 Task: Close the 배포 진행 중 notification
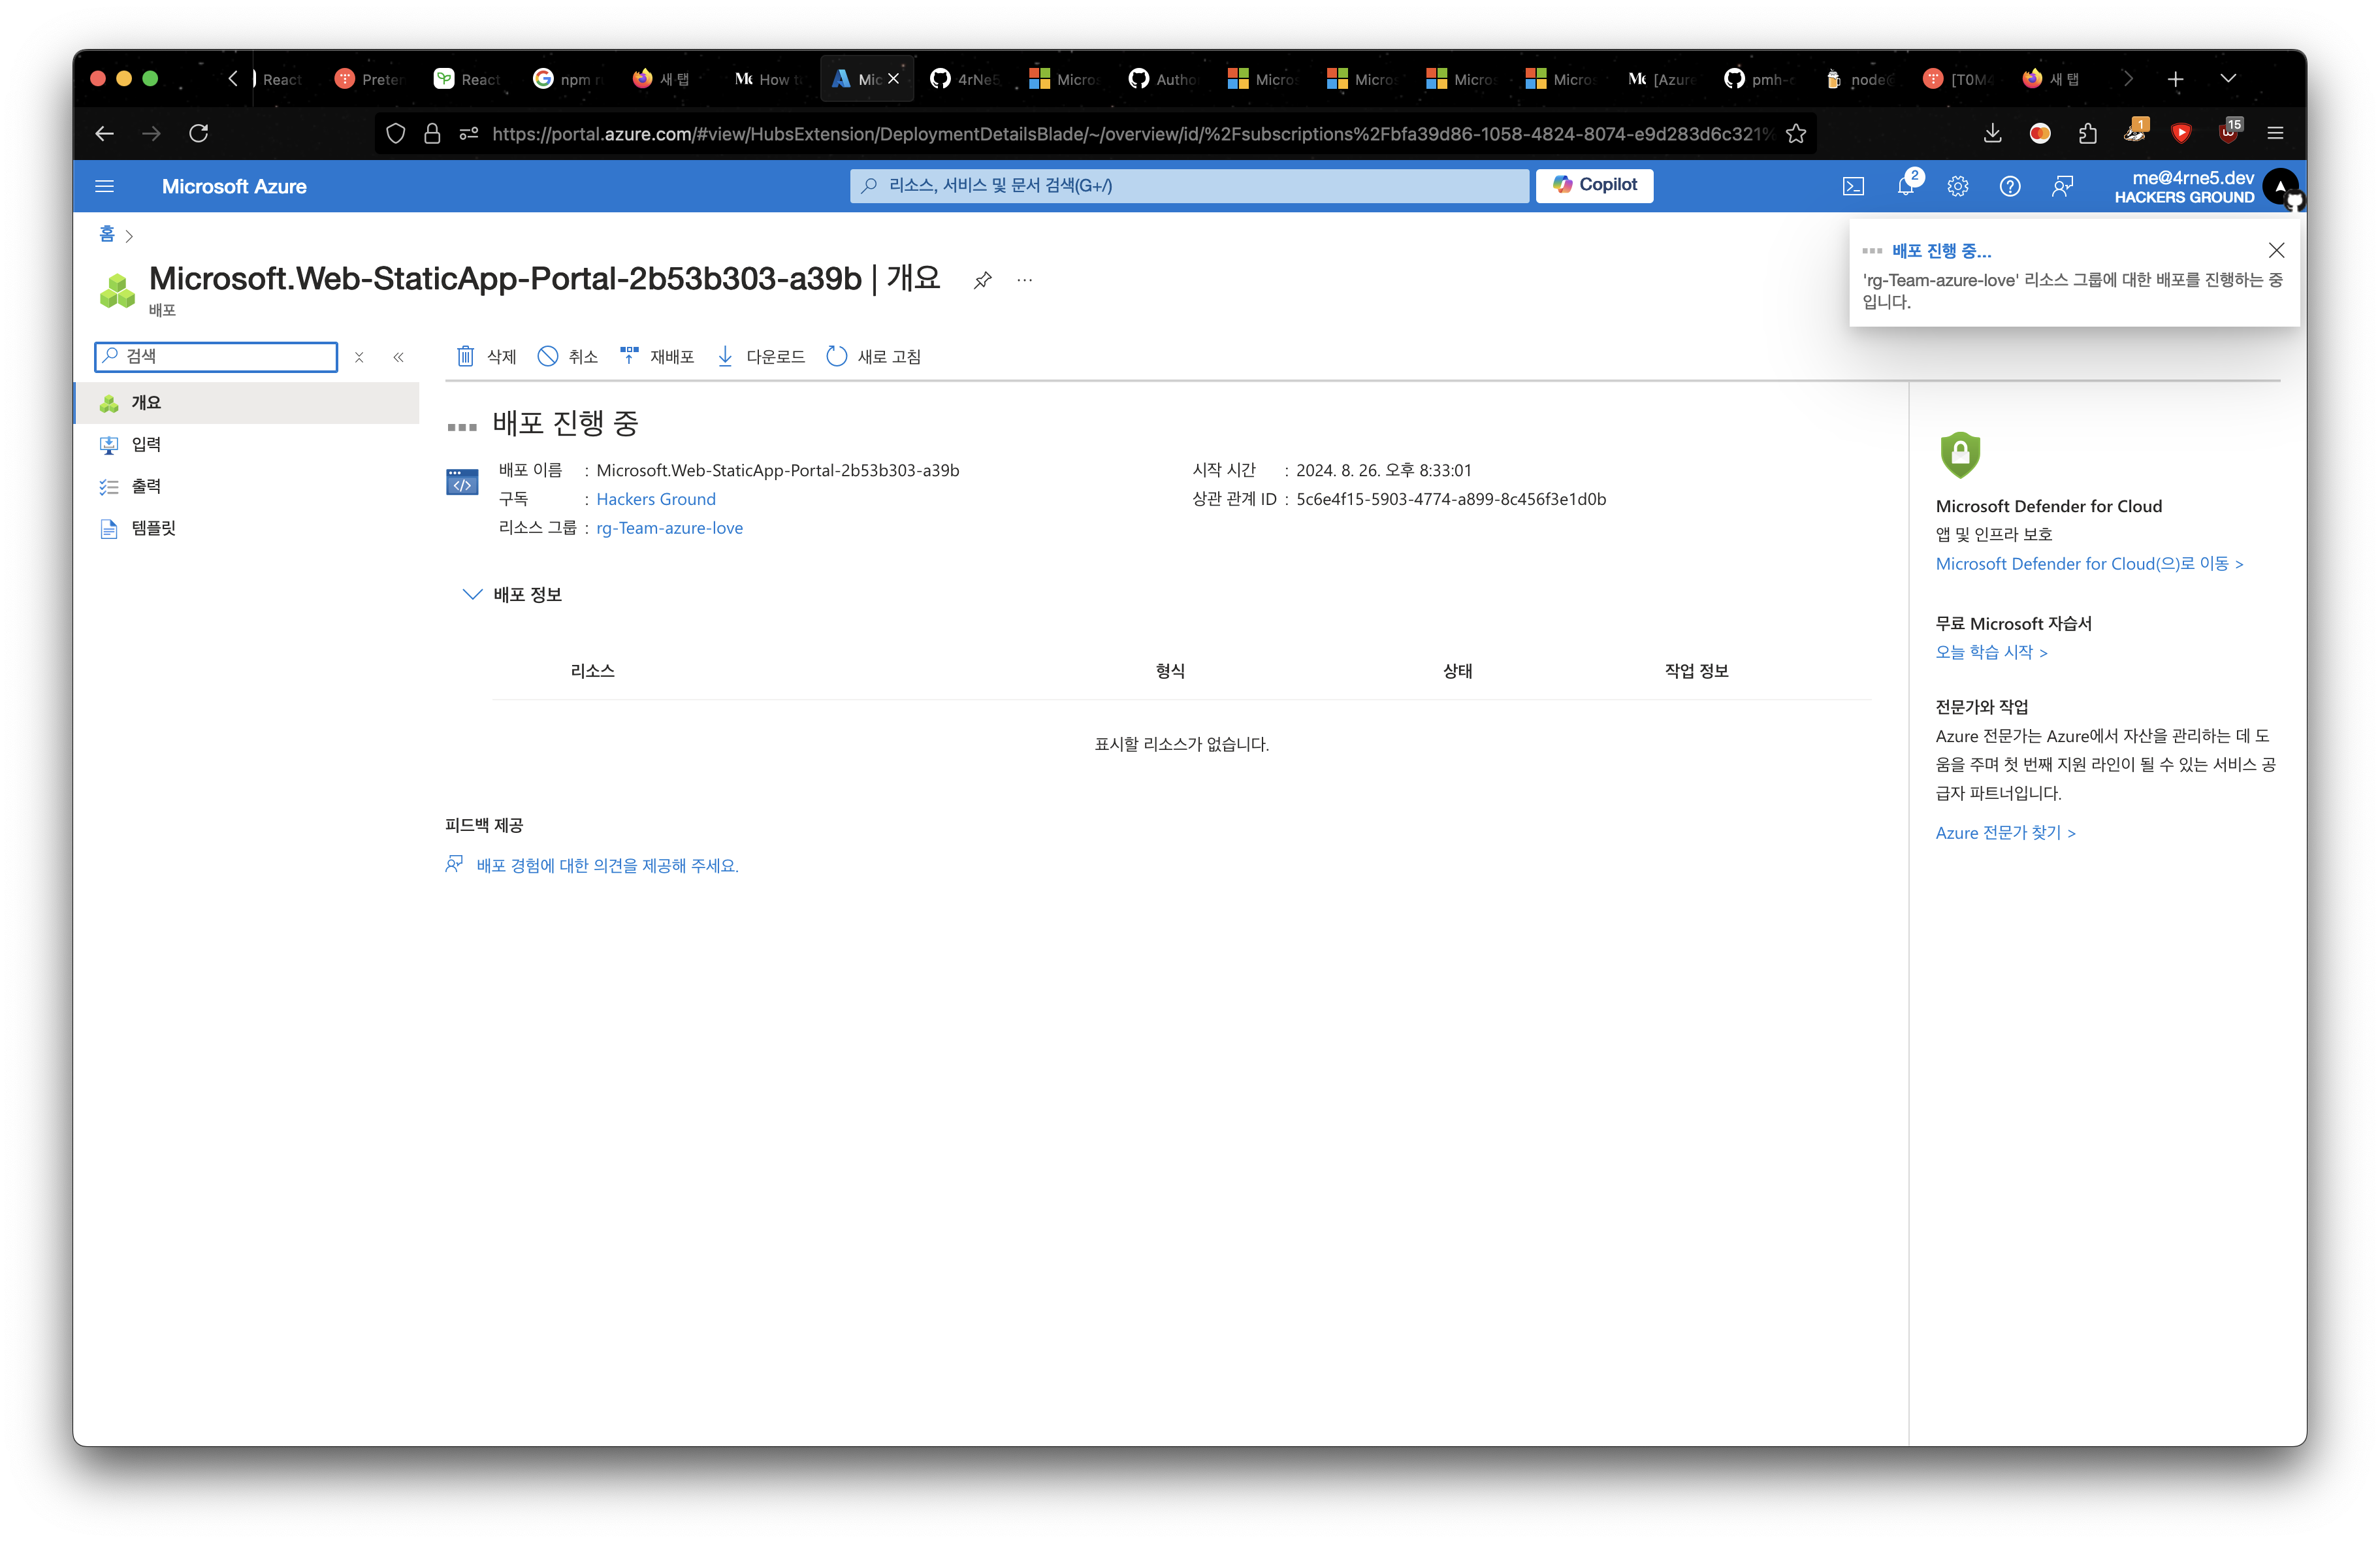(2276, 250)
